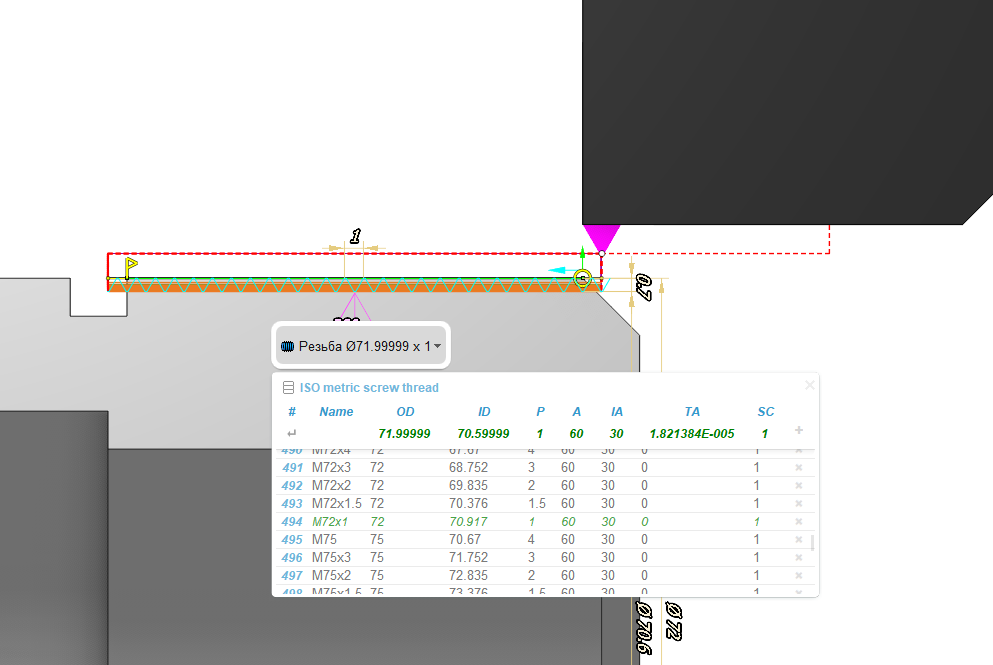Click the yellow circular start point marker

tap(583, 278)
